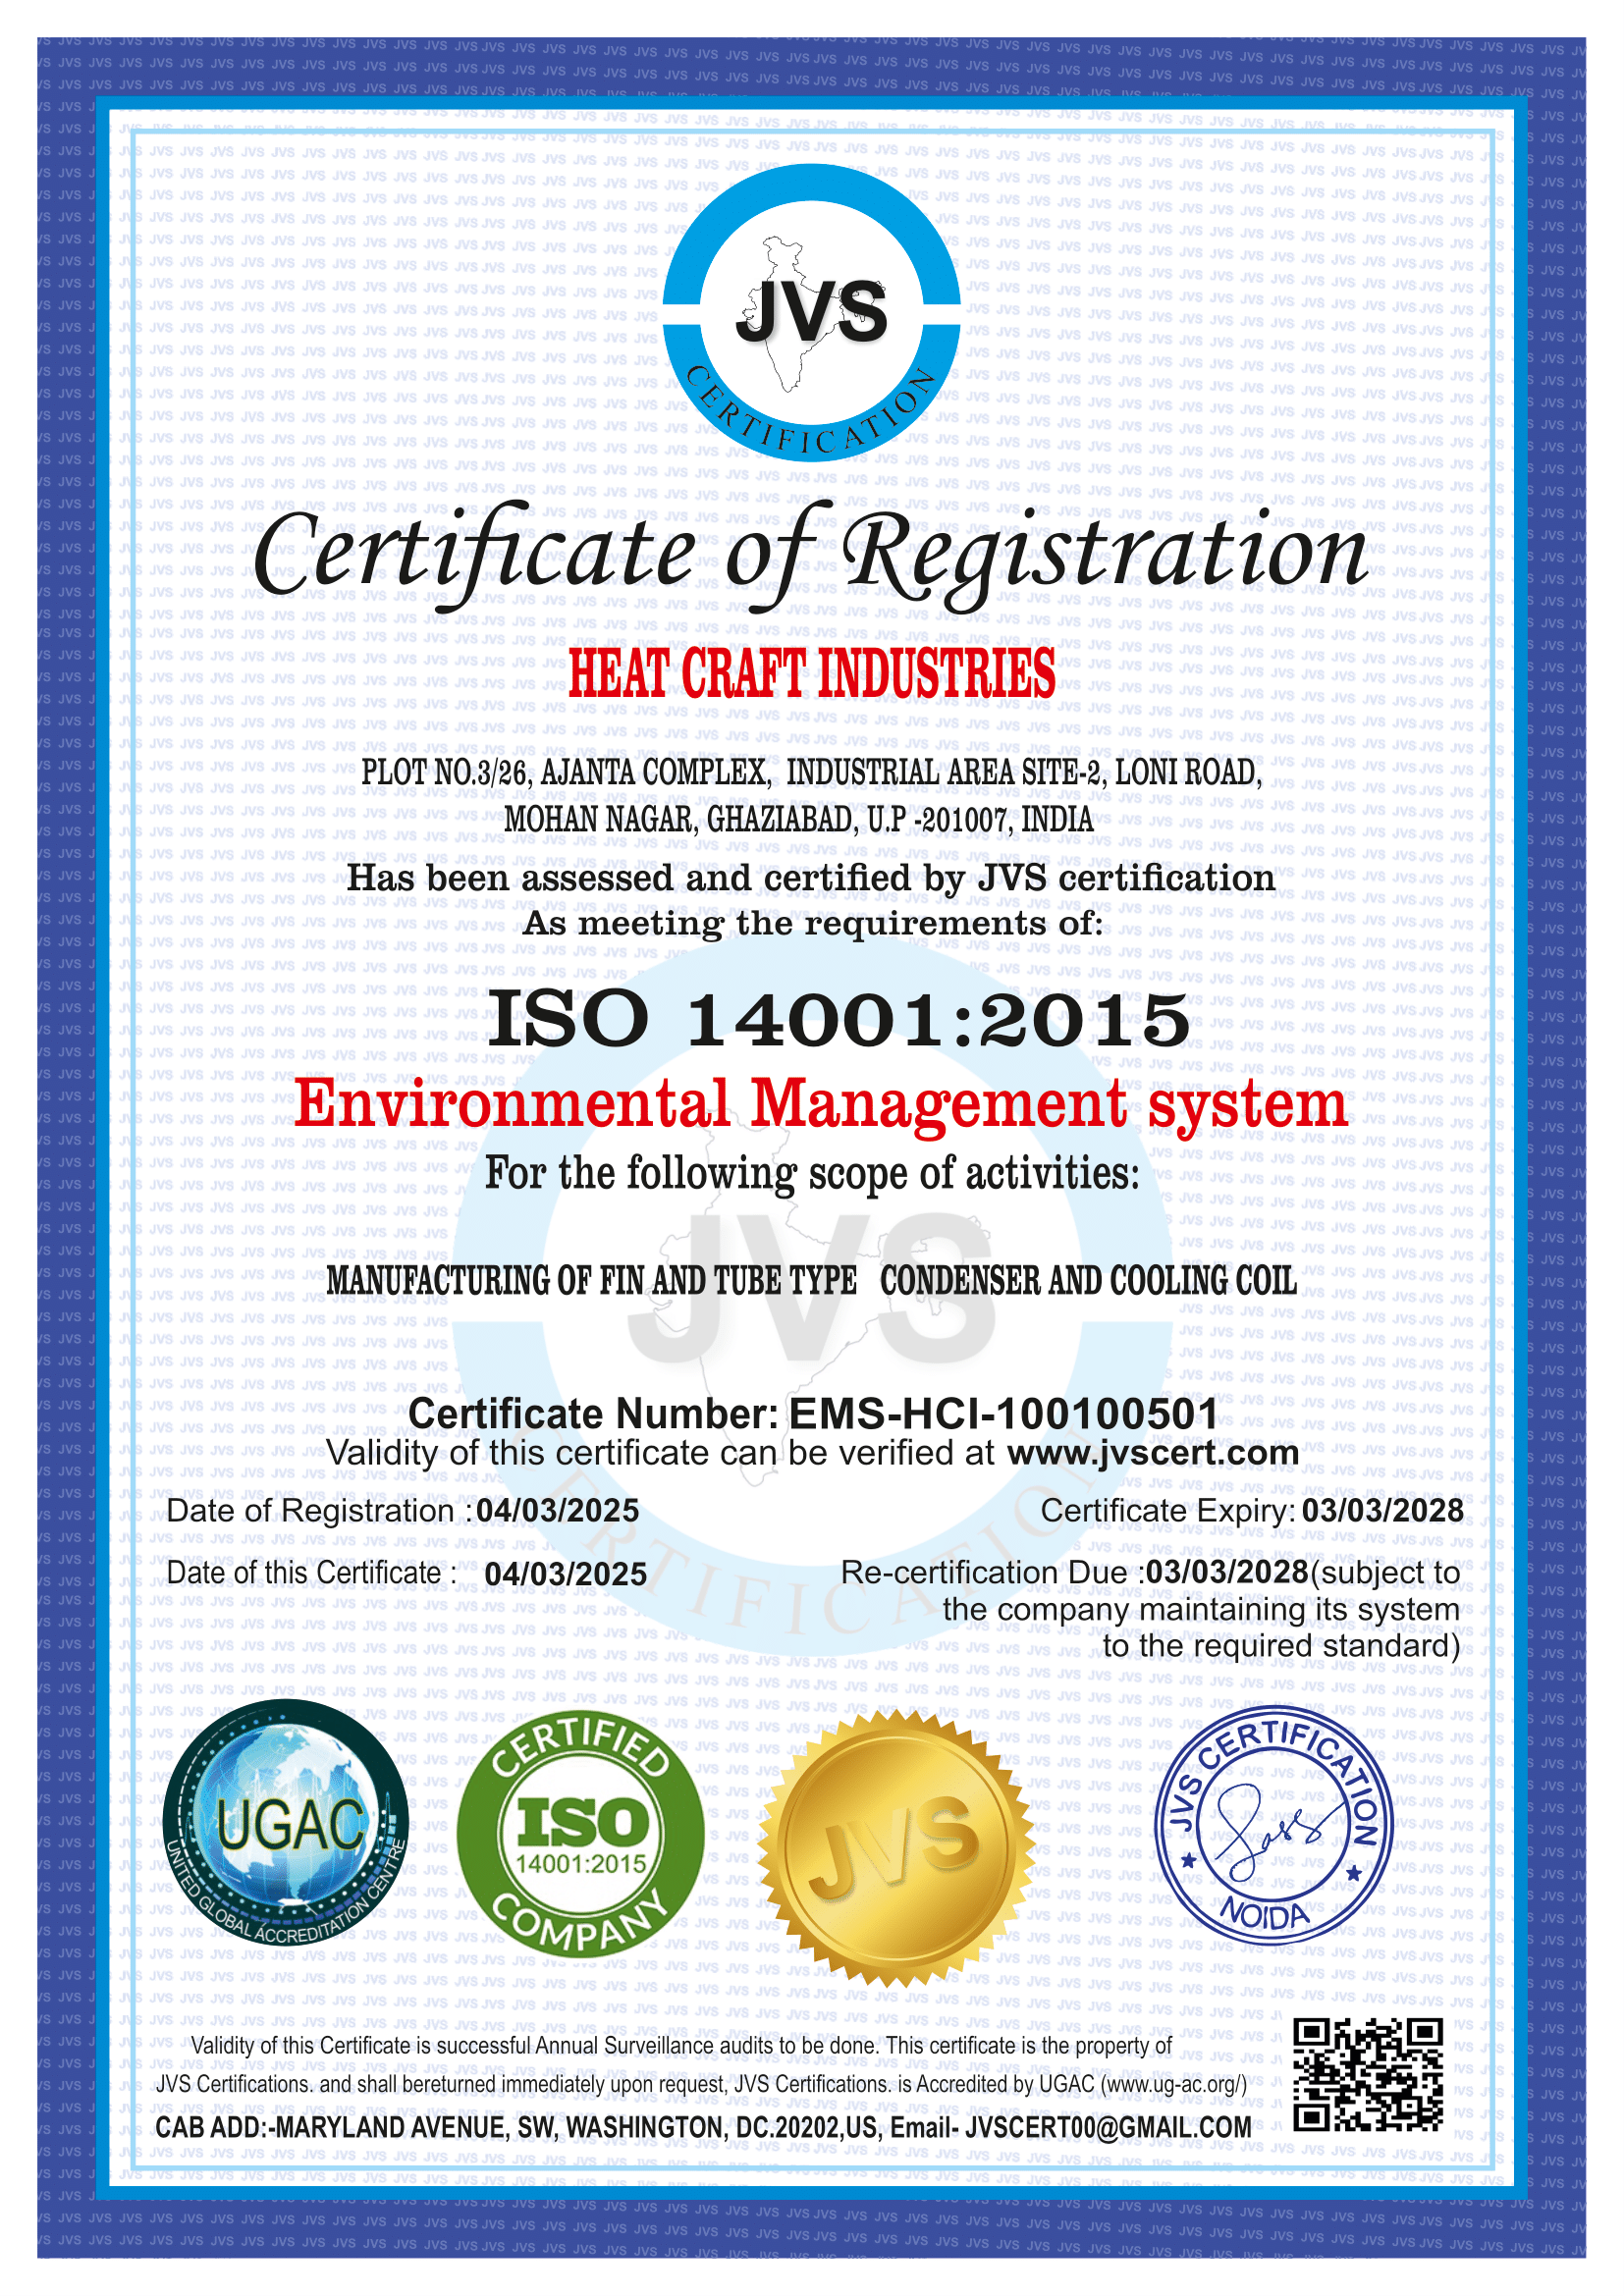Click the QR code at bottom right
Screen dimensions: 1624x2296
pos(1368,2074)
